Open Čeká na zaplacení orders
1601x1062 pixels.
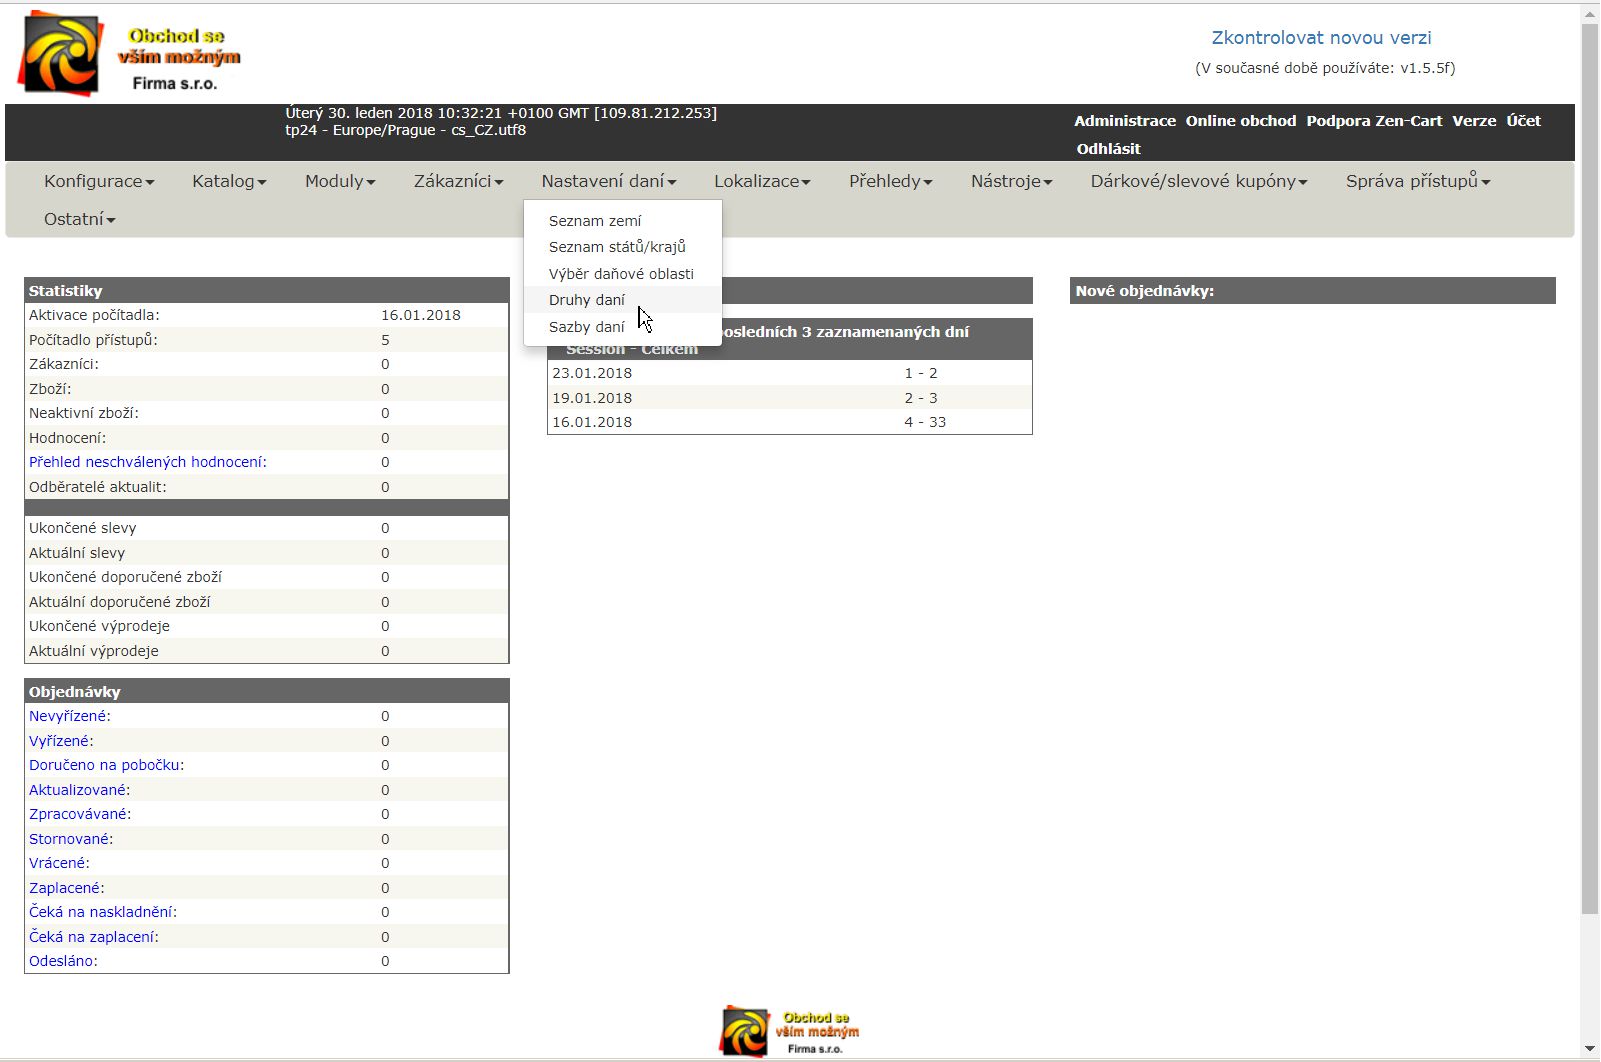pos(93,937)
